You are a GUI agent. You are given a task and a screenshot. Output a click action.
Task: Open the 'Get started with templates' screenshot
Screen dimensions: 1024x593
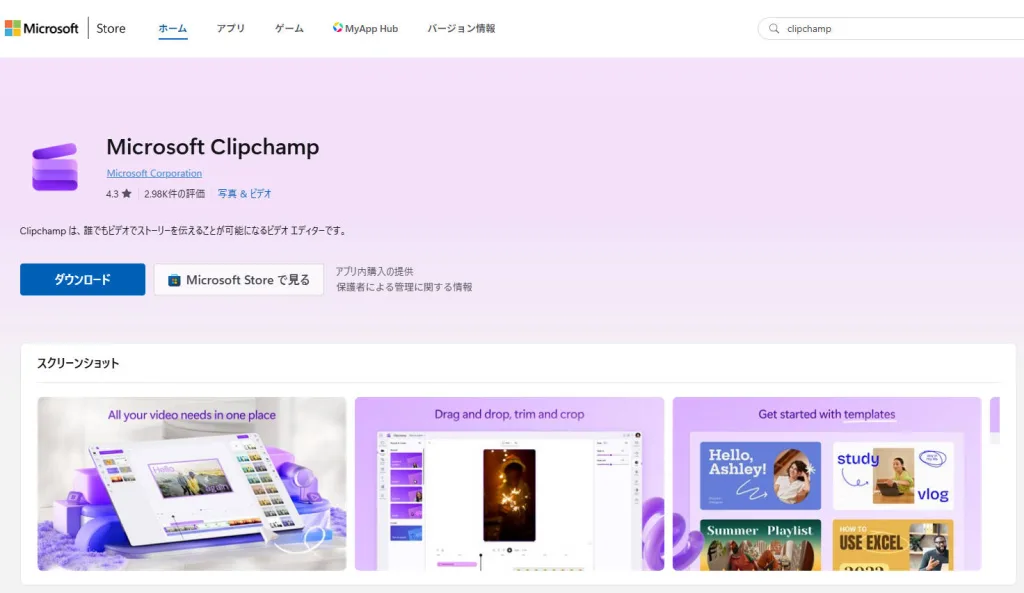826,484
